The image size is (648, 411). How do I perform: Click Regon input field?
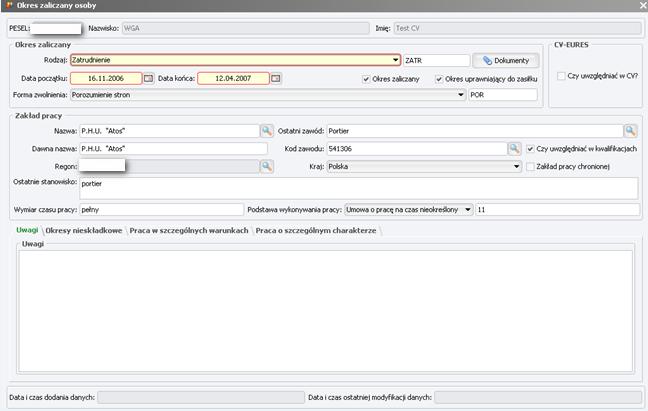tap(169, 166)
